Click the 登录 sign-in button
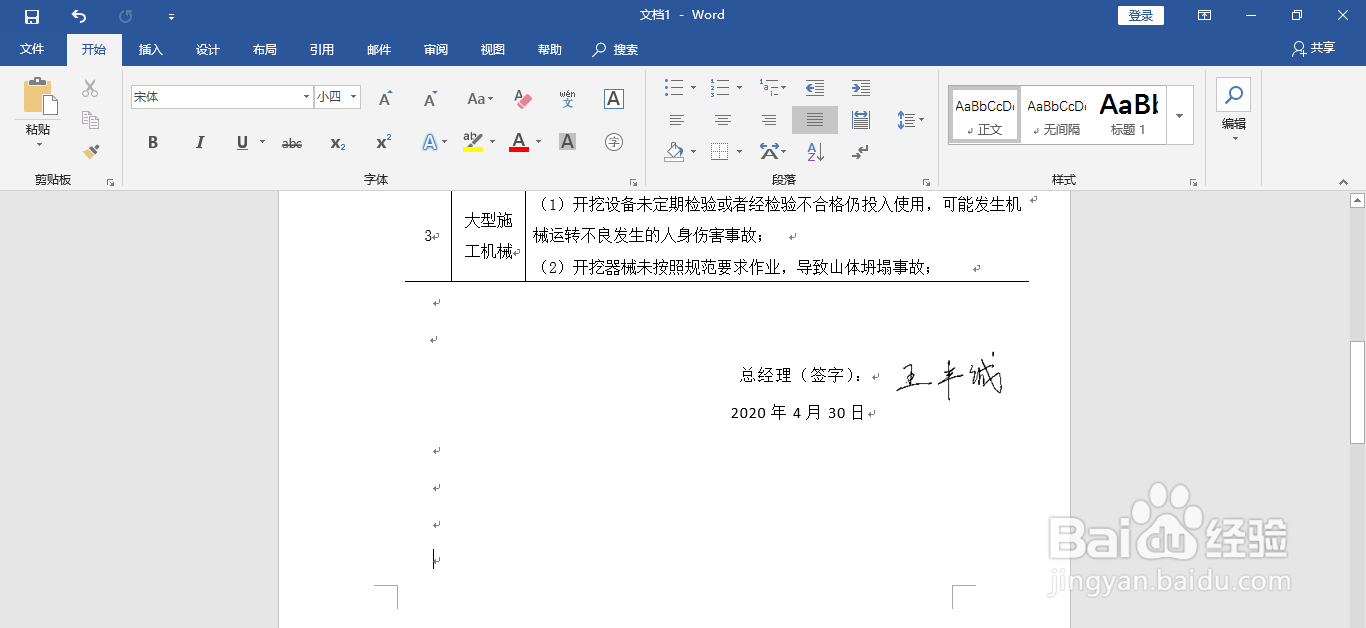1366x628 pixels. [1140, 15]
